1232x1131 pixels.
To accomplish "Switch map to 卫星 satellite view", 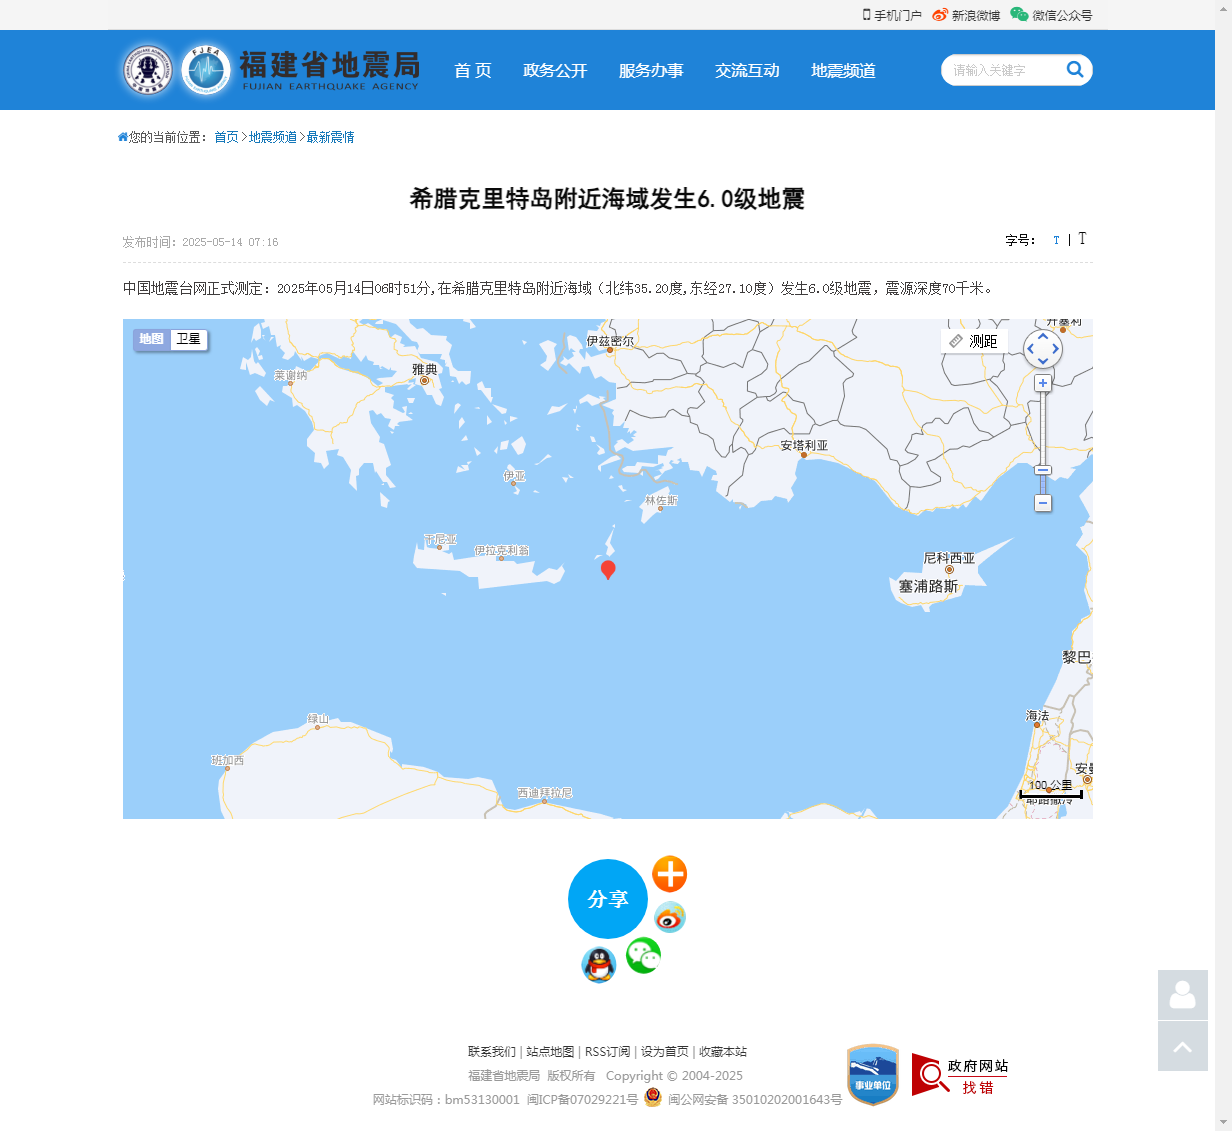I will pos(189,340).
